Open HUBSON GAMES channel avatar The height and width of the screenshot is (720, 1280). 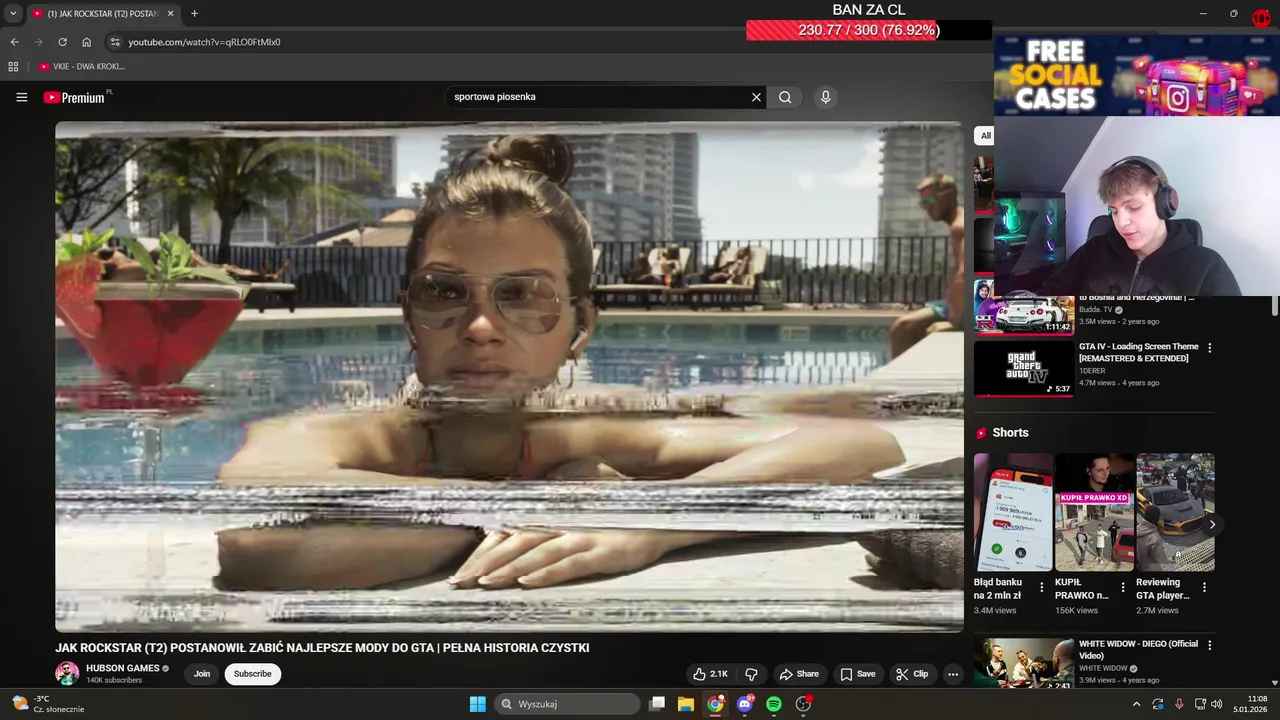(x=67, y=673)
